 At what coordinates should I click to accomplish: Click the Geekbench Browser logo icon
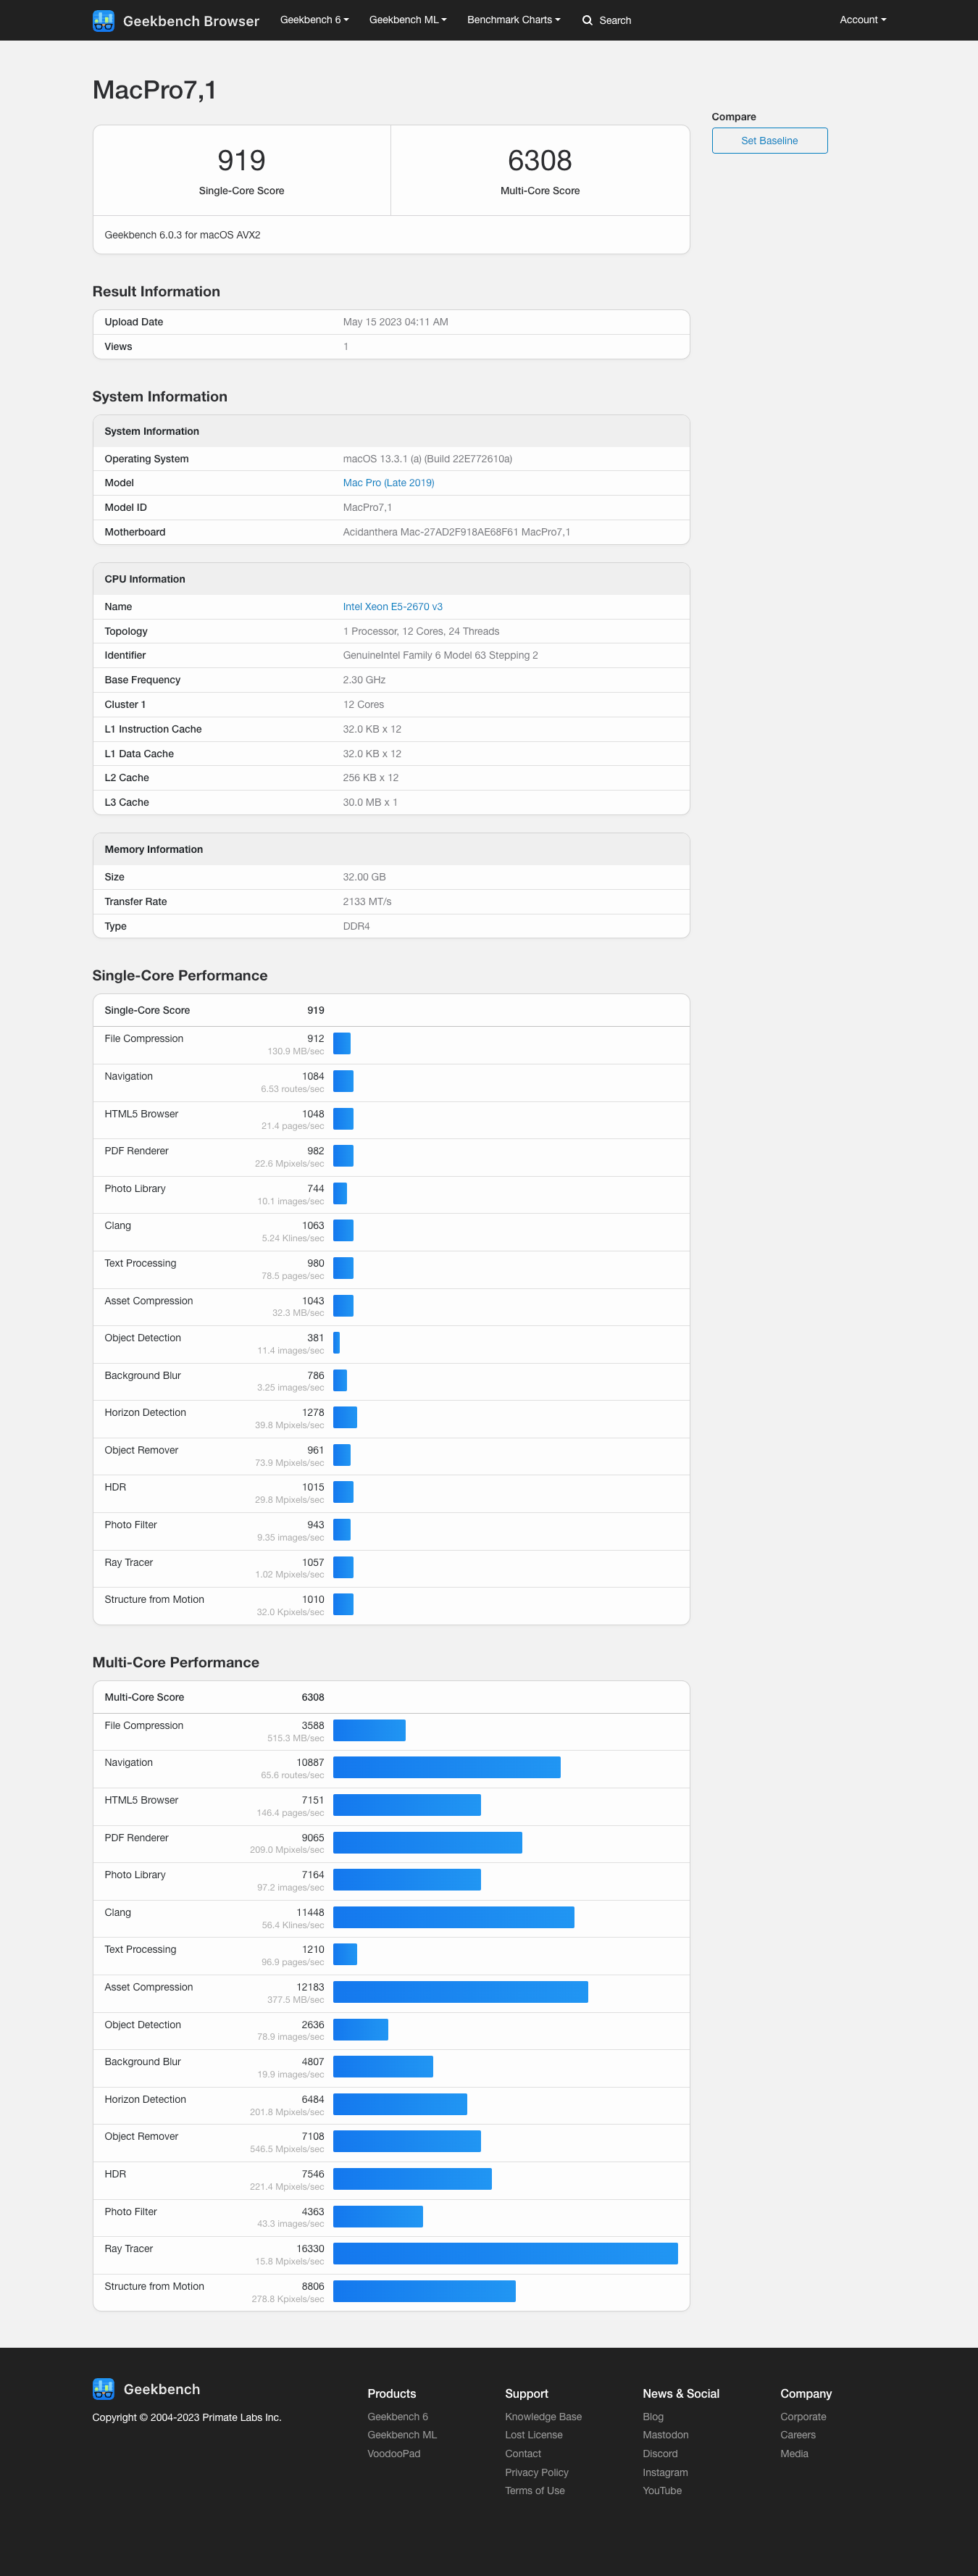[103, 20]
